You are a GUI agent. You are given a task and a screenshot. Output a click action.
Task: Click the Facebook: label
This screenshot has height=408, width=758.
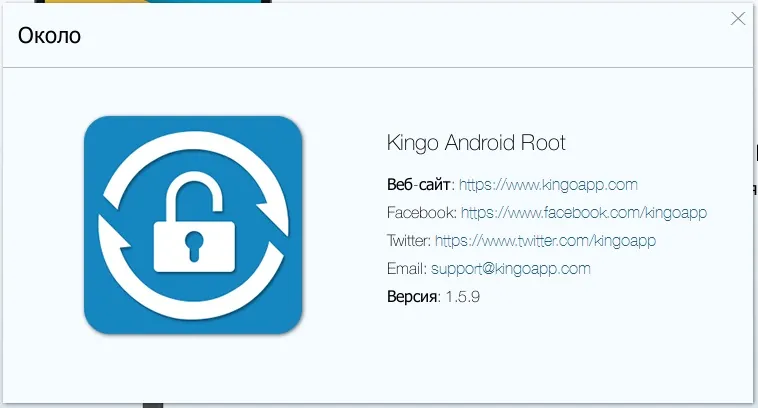pyautogui.click(x=422, y=213)
